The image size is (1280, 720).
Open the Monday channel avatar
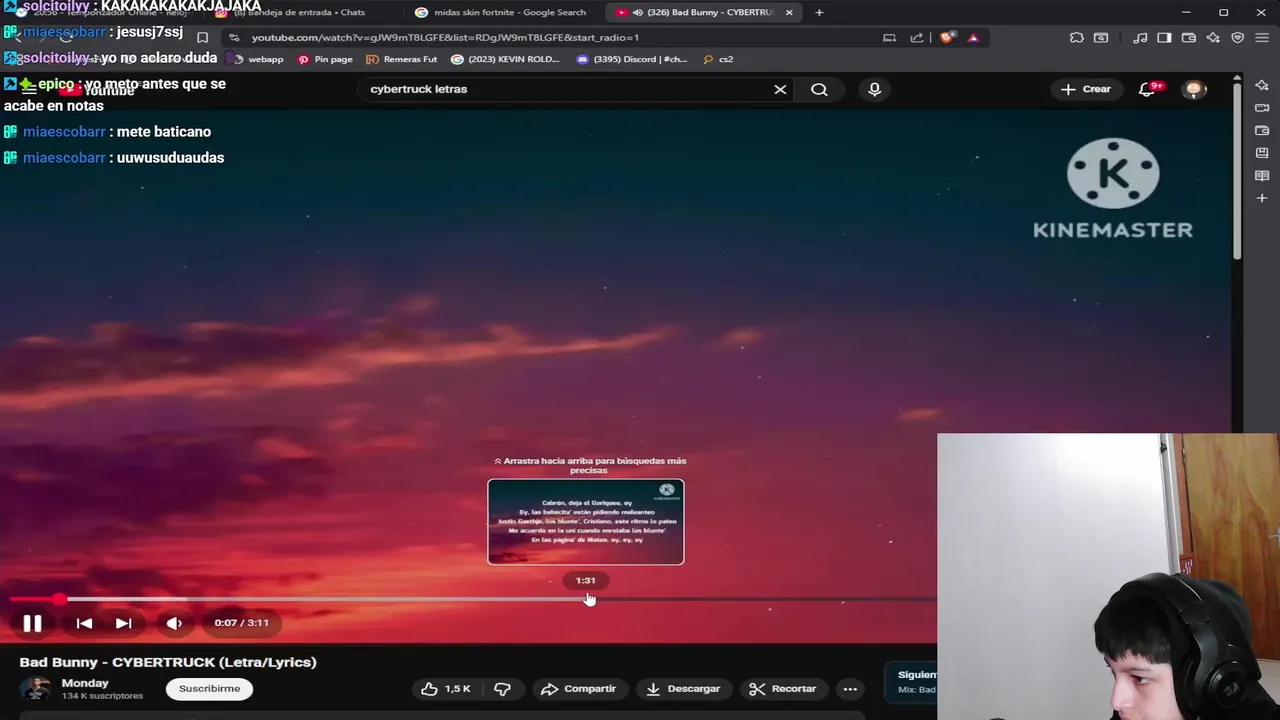(37, 689)
